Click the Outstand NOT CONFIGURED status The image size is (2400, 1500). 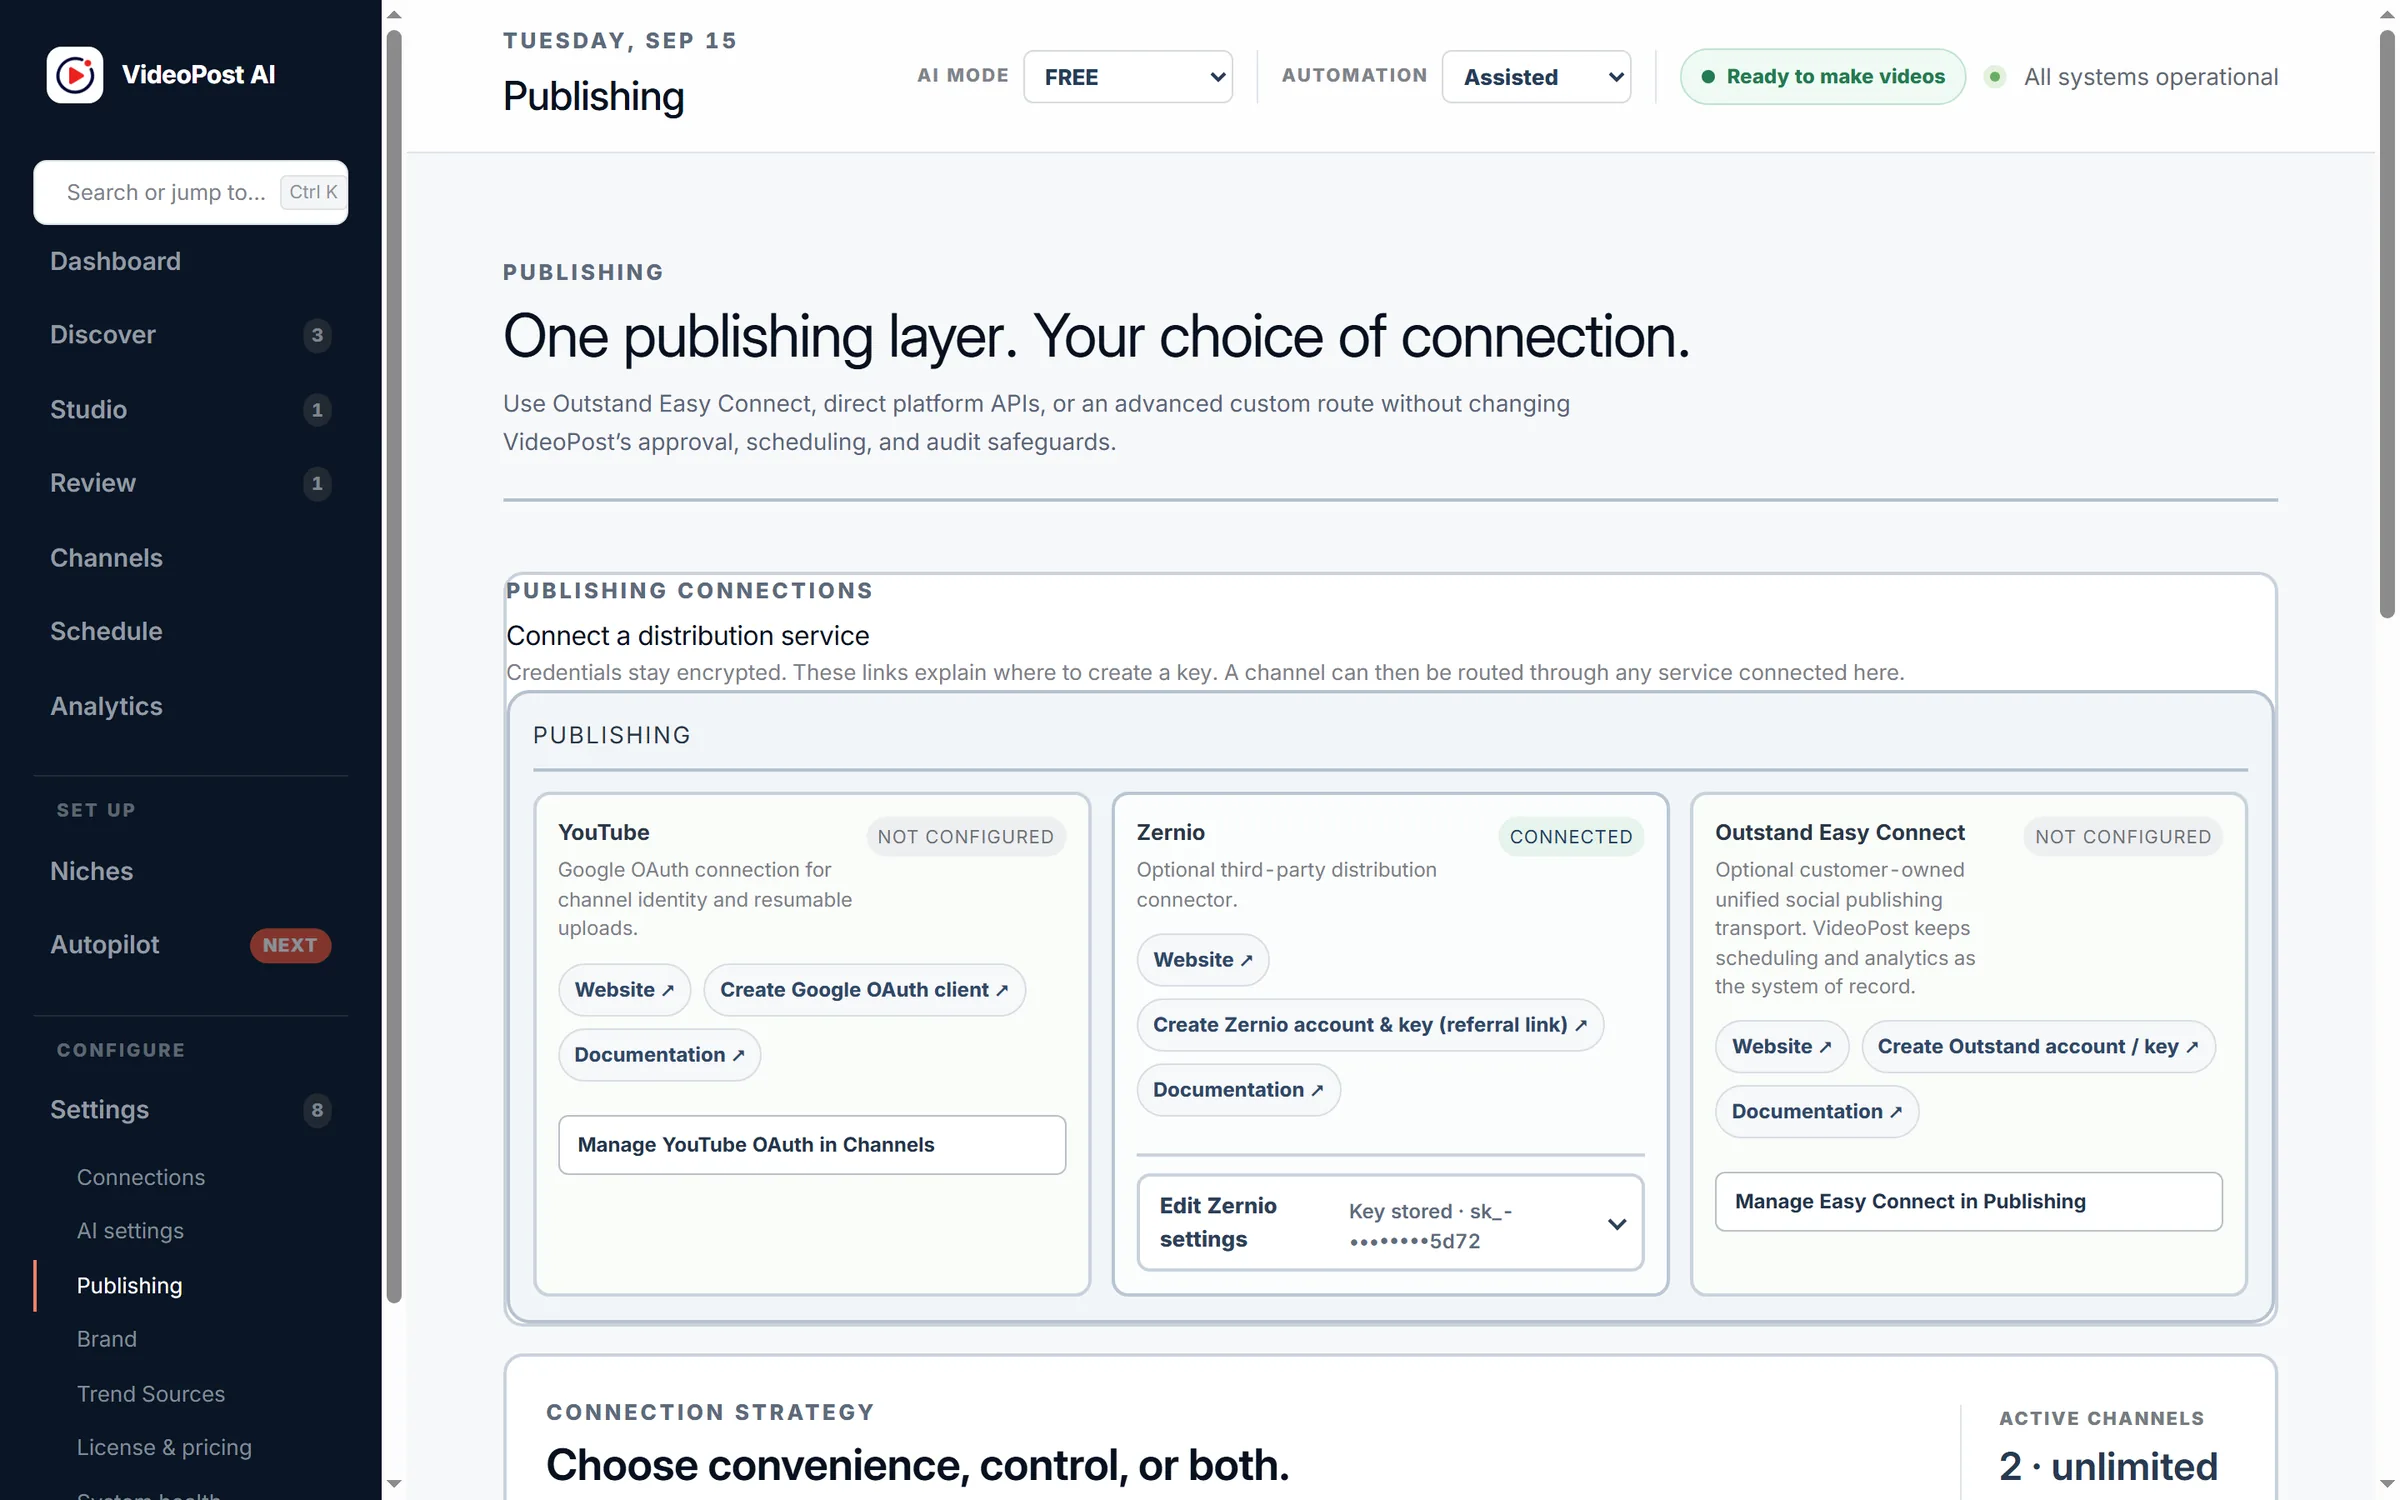[2123, 837]
